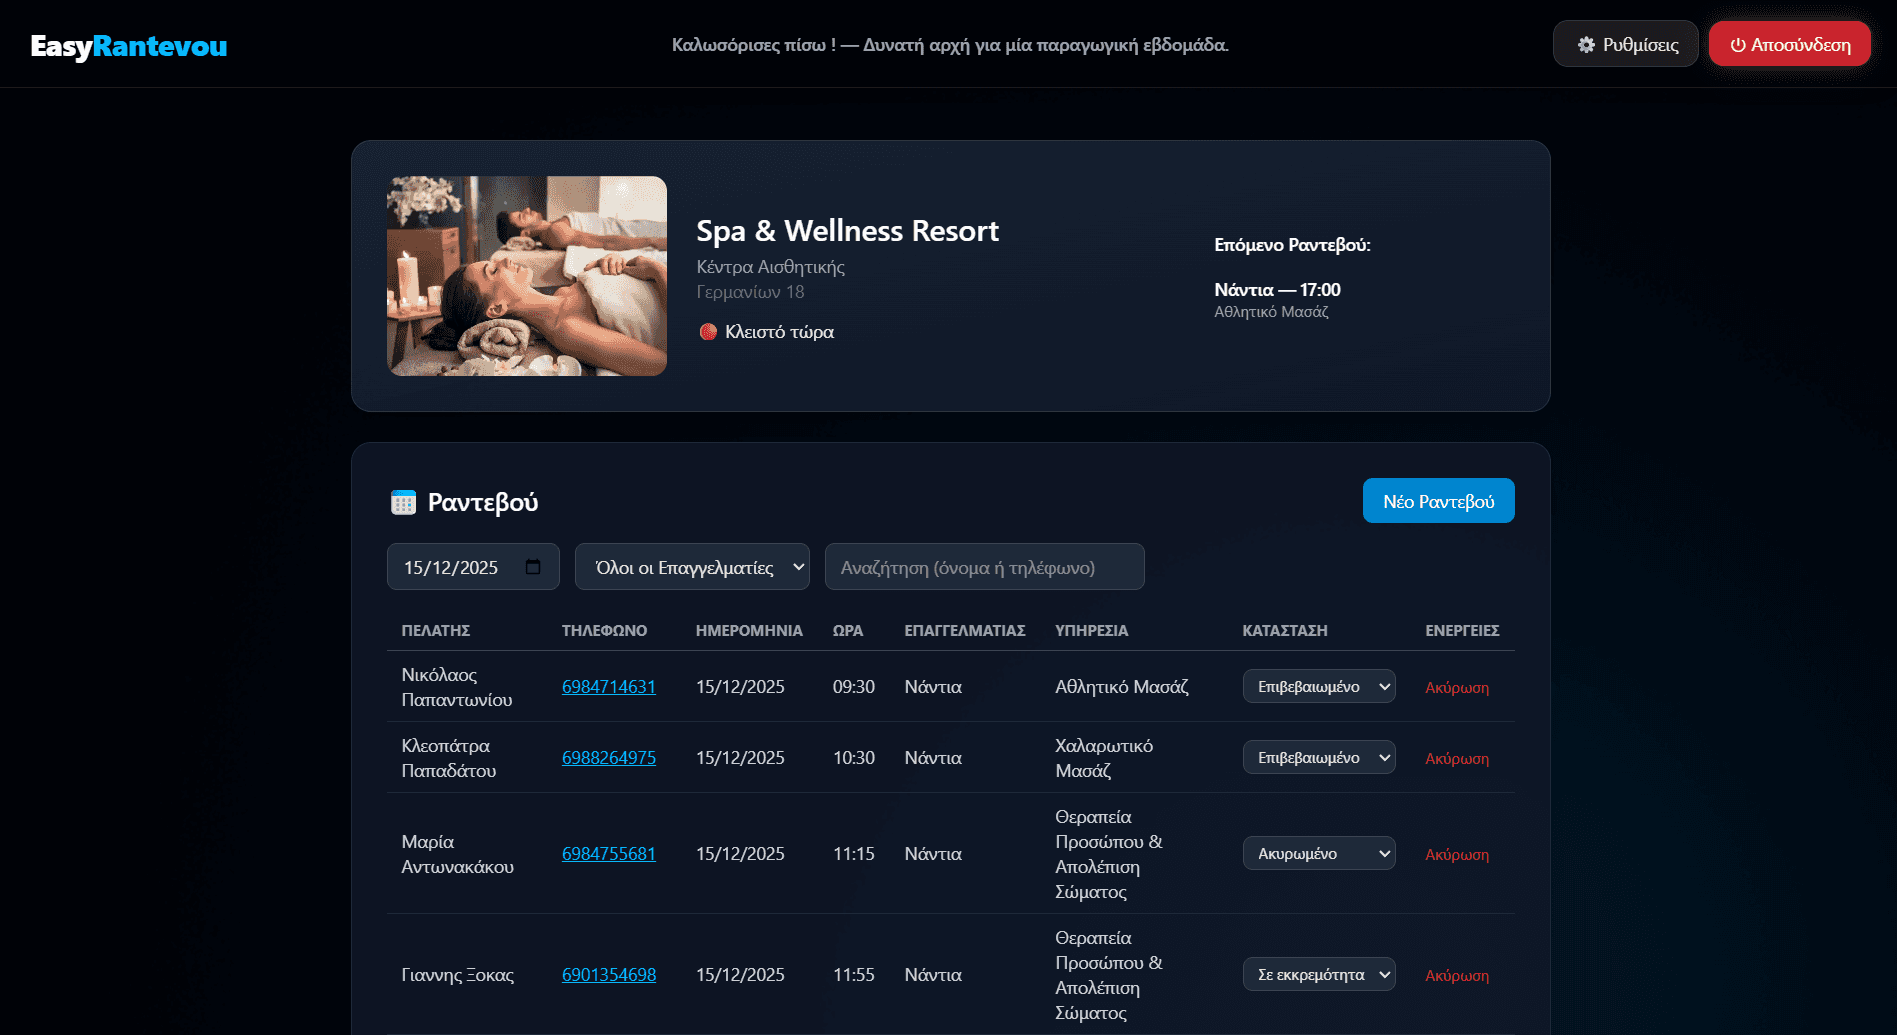Image resolution: width=1897 pixels, height=1035 pixels.
Task: Click the red closed-status indicator dot
Action: [709, 331]
